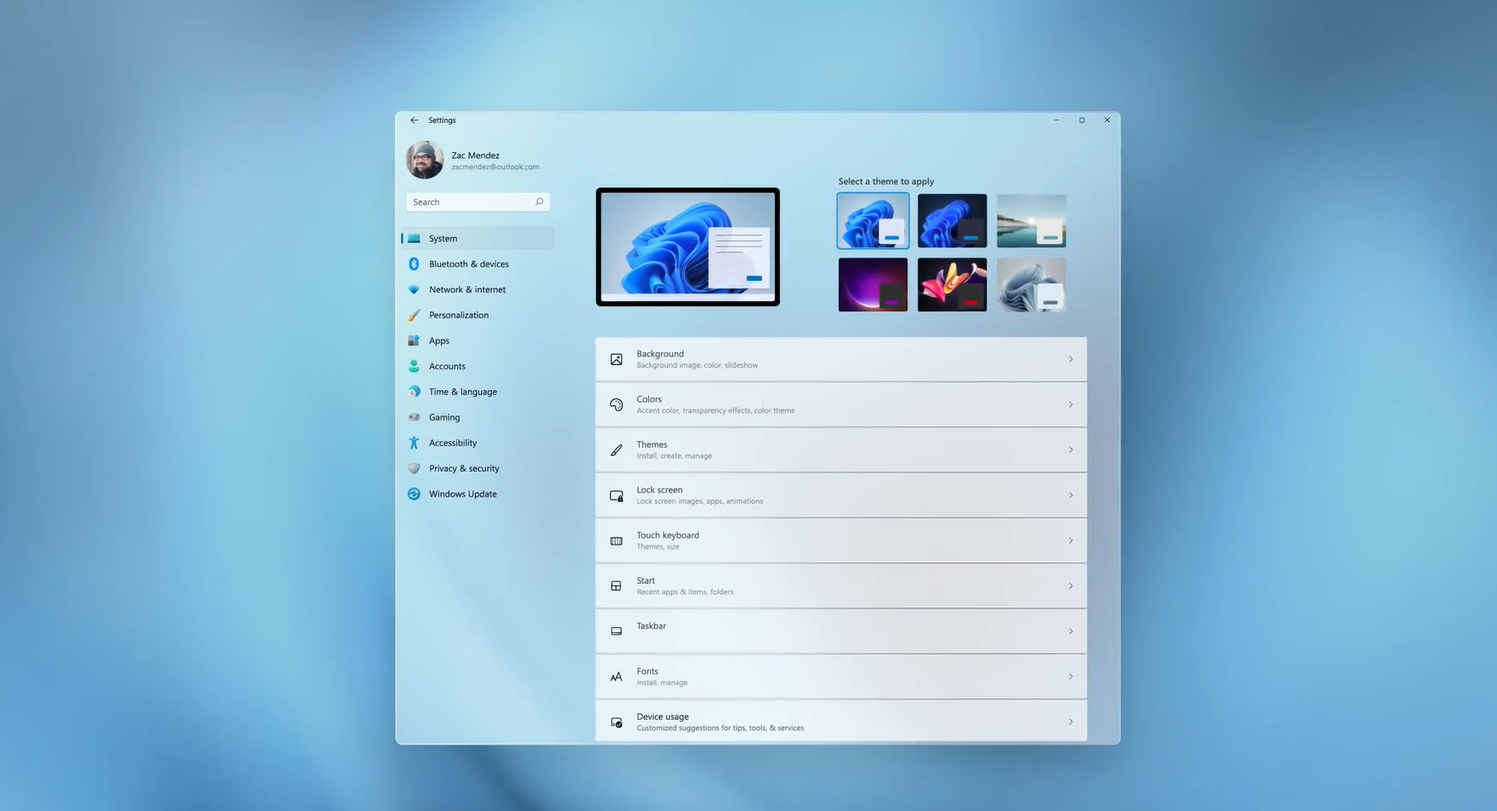Open the Start settings row

(x=841, y=586)
